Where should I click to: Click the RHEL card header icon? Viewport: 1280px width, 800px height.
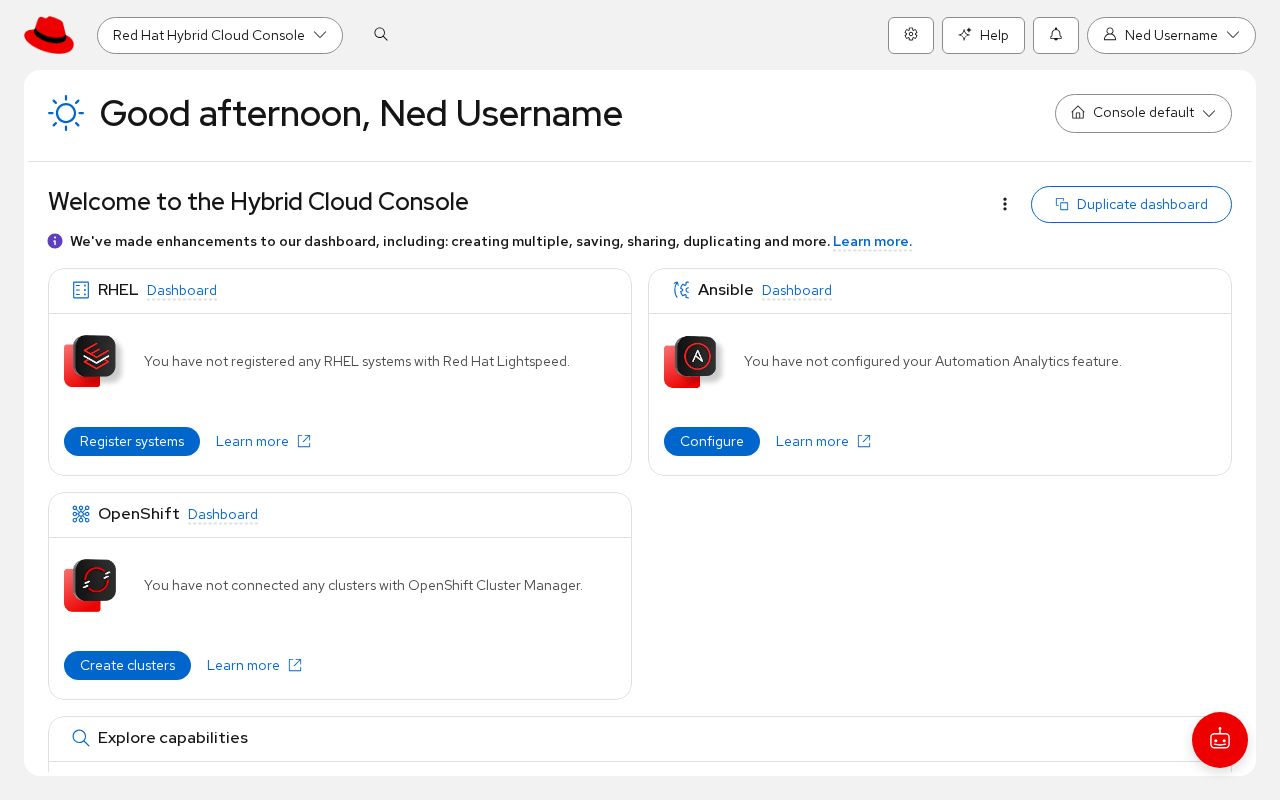[81, 290]
